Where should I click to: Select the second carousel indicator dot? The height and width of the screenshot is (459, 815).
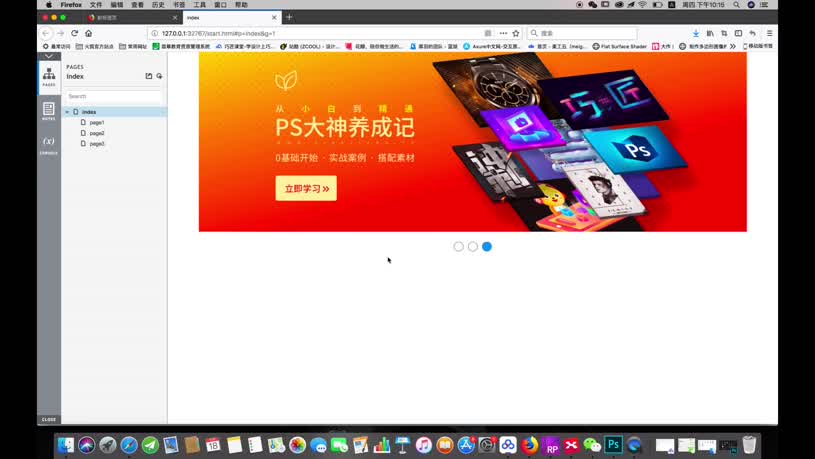coord(472,246)
